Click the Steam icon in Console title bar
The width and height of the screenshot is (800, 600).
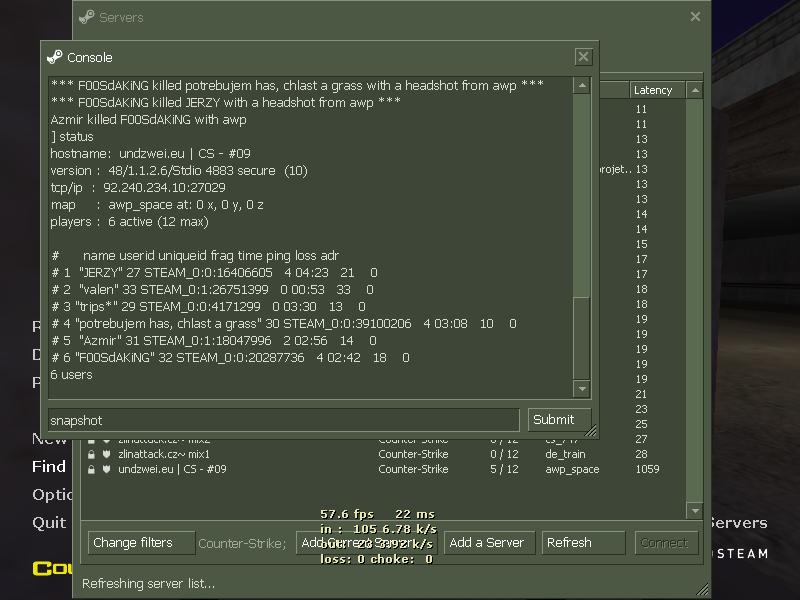55,57
